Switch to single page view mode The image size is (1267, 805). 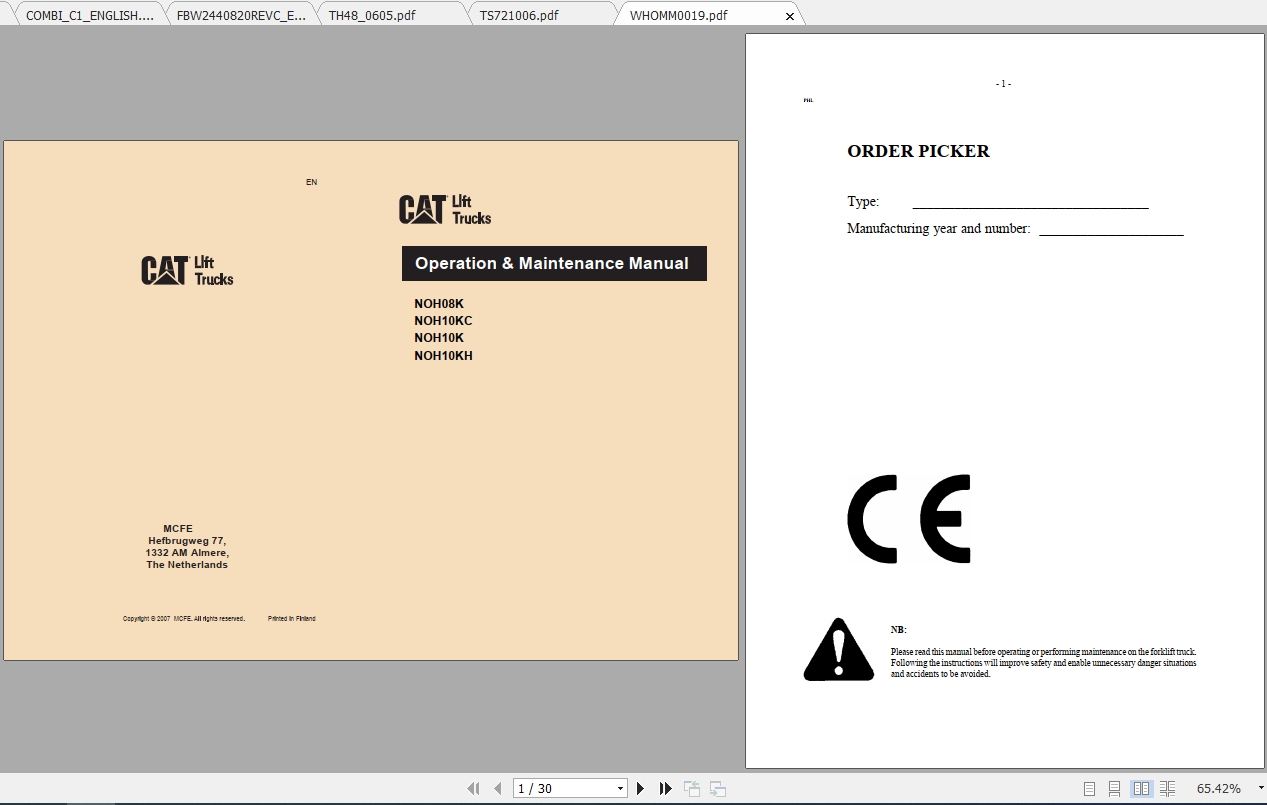[x=1089, y=788]
